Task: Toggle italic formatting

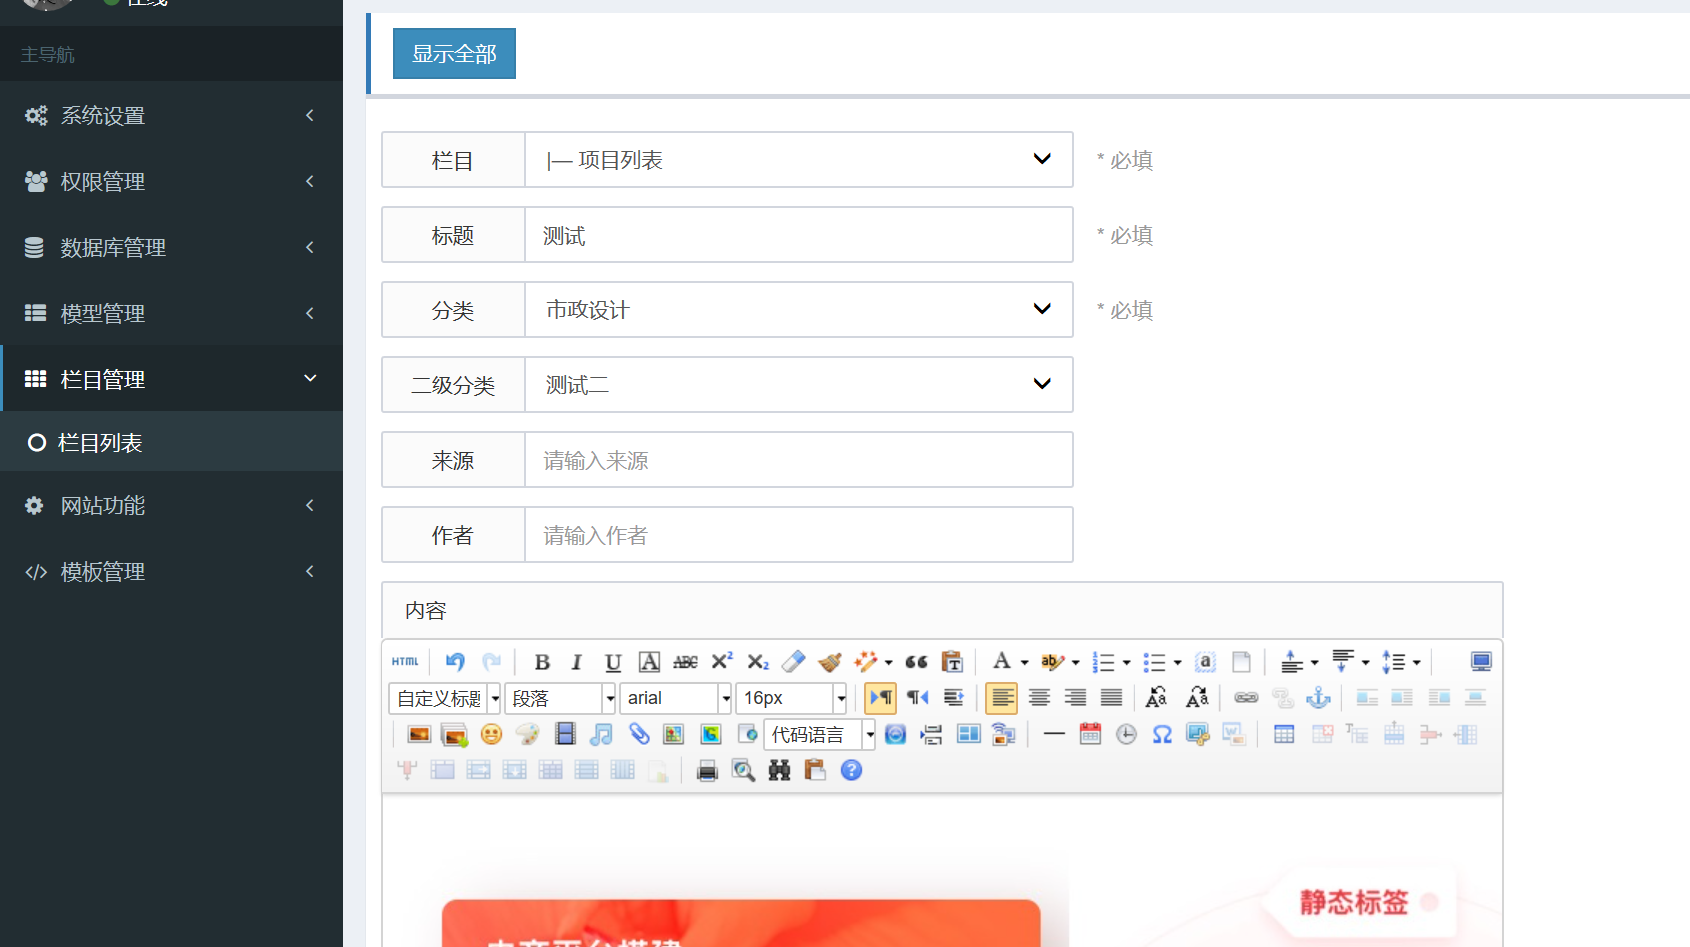Action: pyautogui.click(x=577, y=662)
